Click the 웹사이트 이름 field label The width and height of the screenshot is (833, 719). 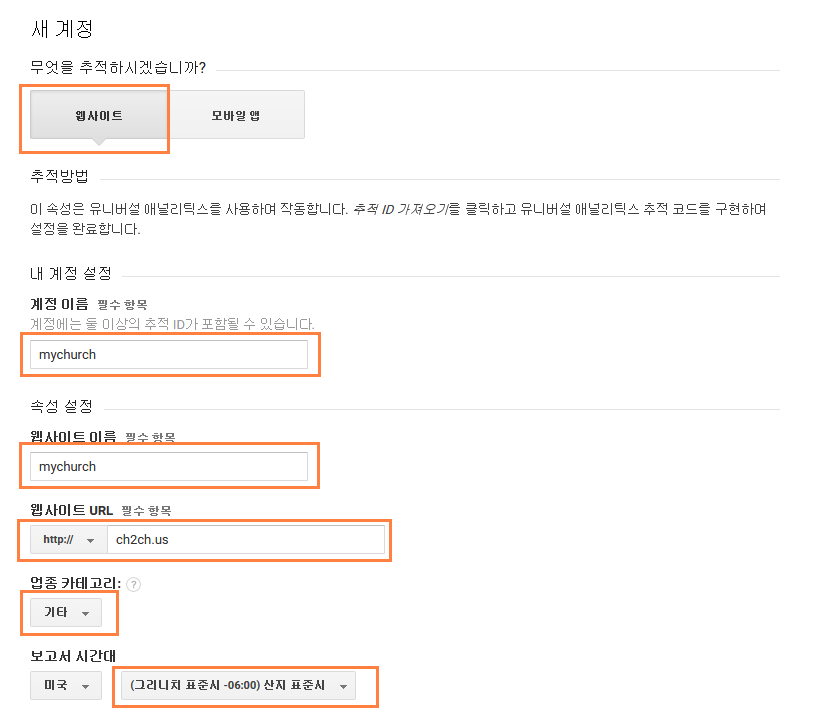(x=73, y=437)
